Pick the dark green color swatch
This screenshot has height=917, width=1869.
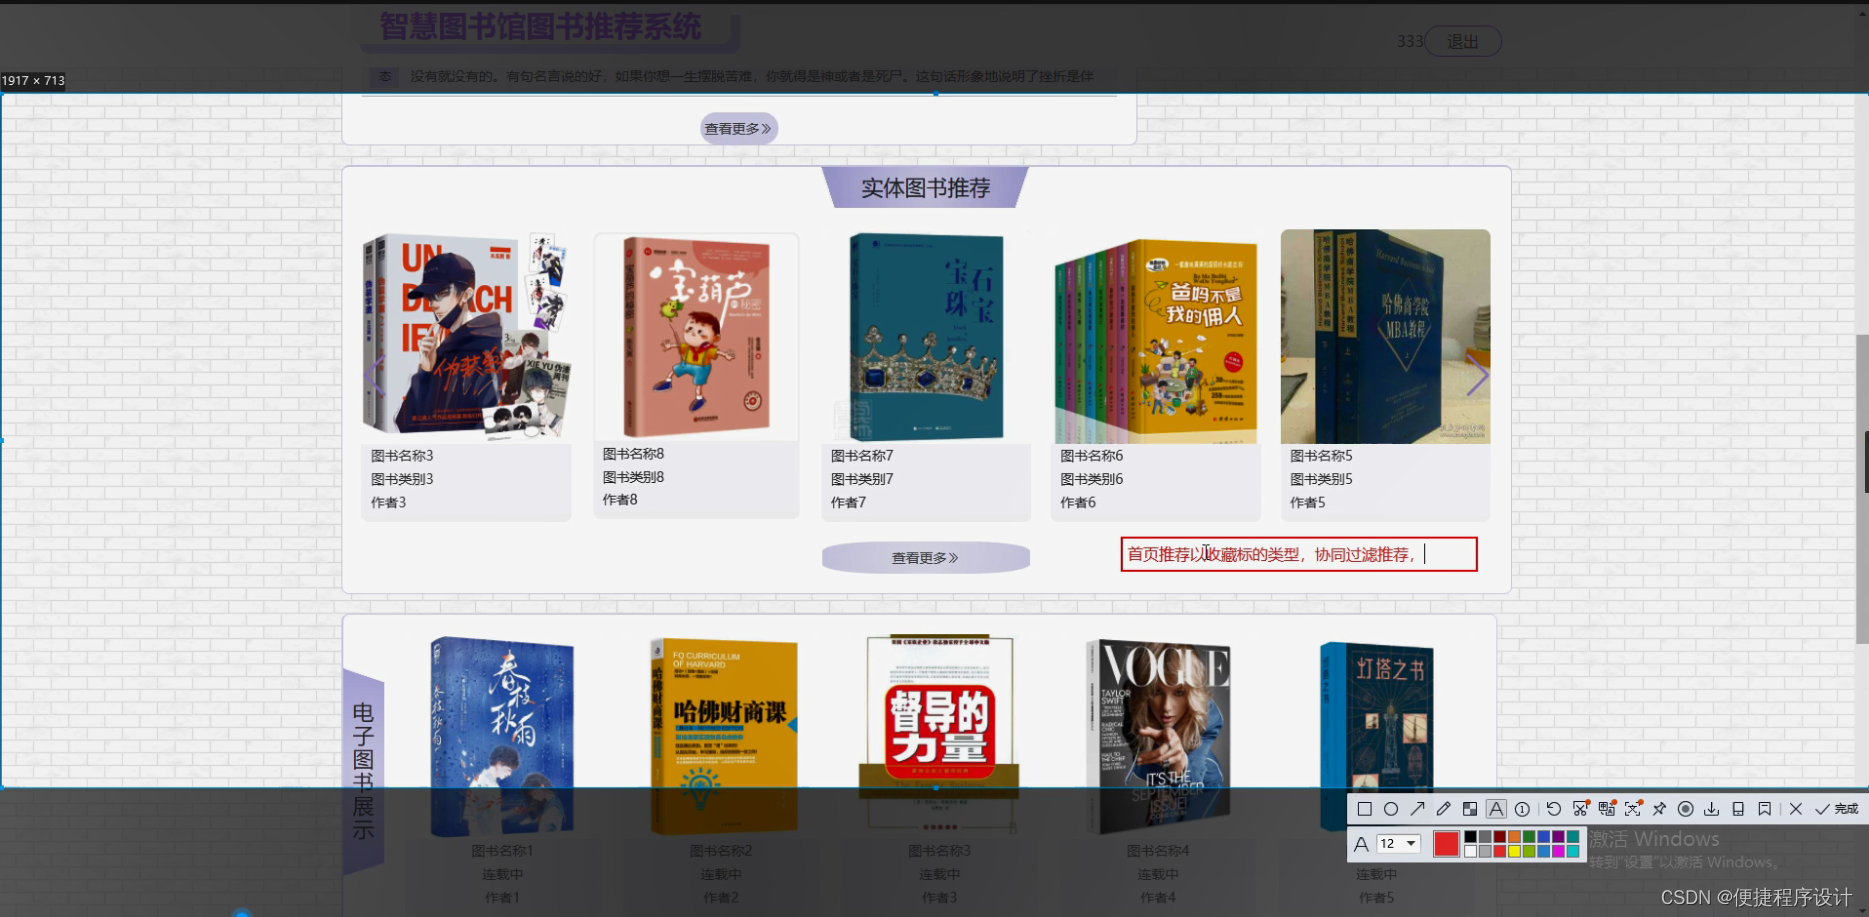click(1529, 837)
